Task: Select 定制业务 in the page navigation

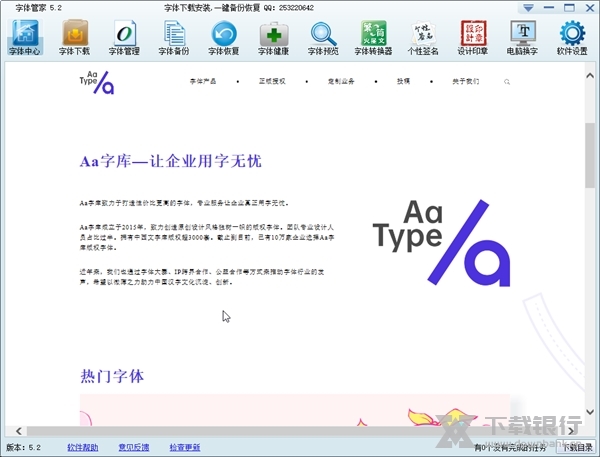Action: (341, 81)
